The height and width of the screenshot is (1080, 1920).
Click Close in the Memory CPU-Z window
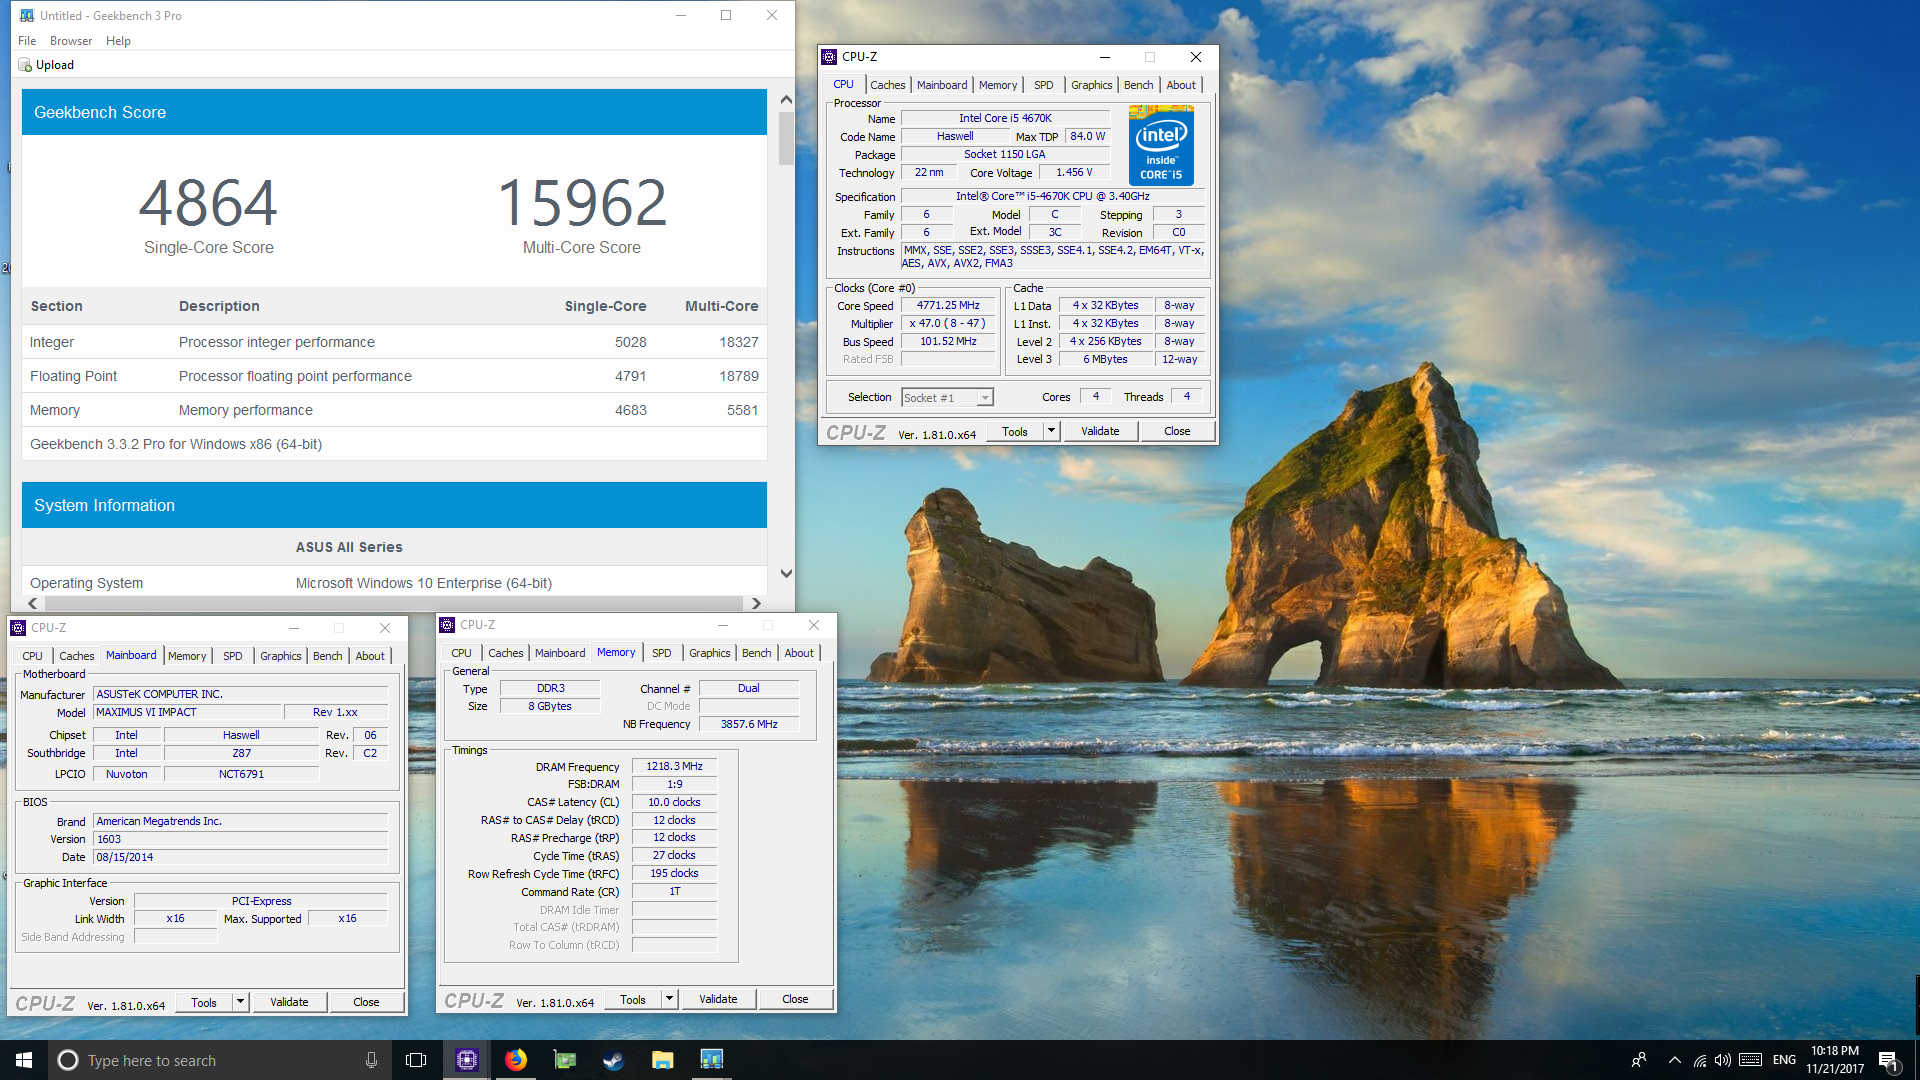click(x=795, y=999)
